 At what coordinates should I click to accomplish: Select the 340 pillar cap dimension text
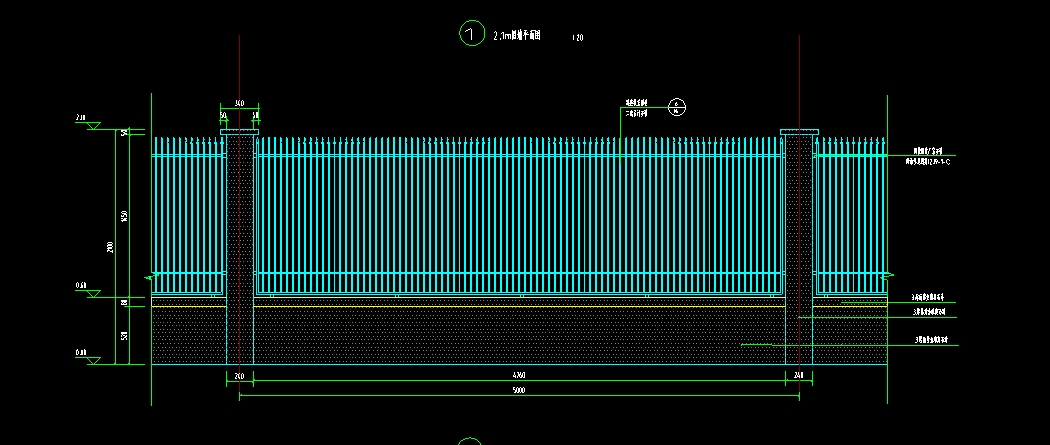click(239, 104)
